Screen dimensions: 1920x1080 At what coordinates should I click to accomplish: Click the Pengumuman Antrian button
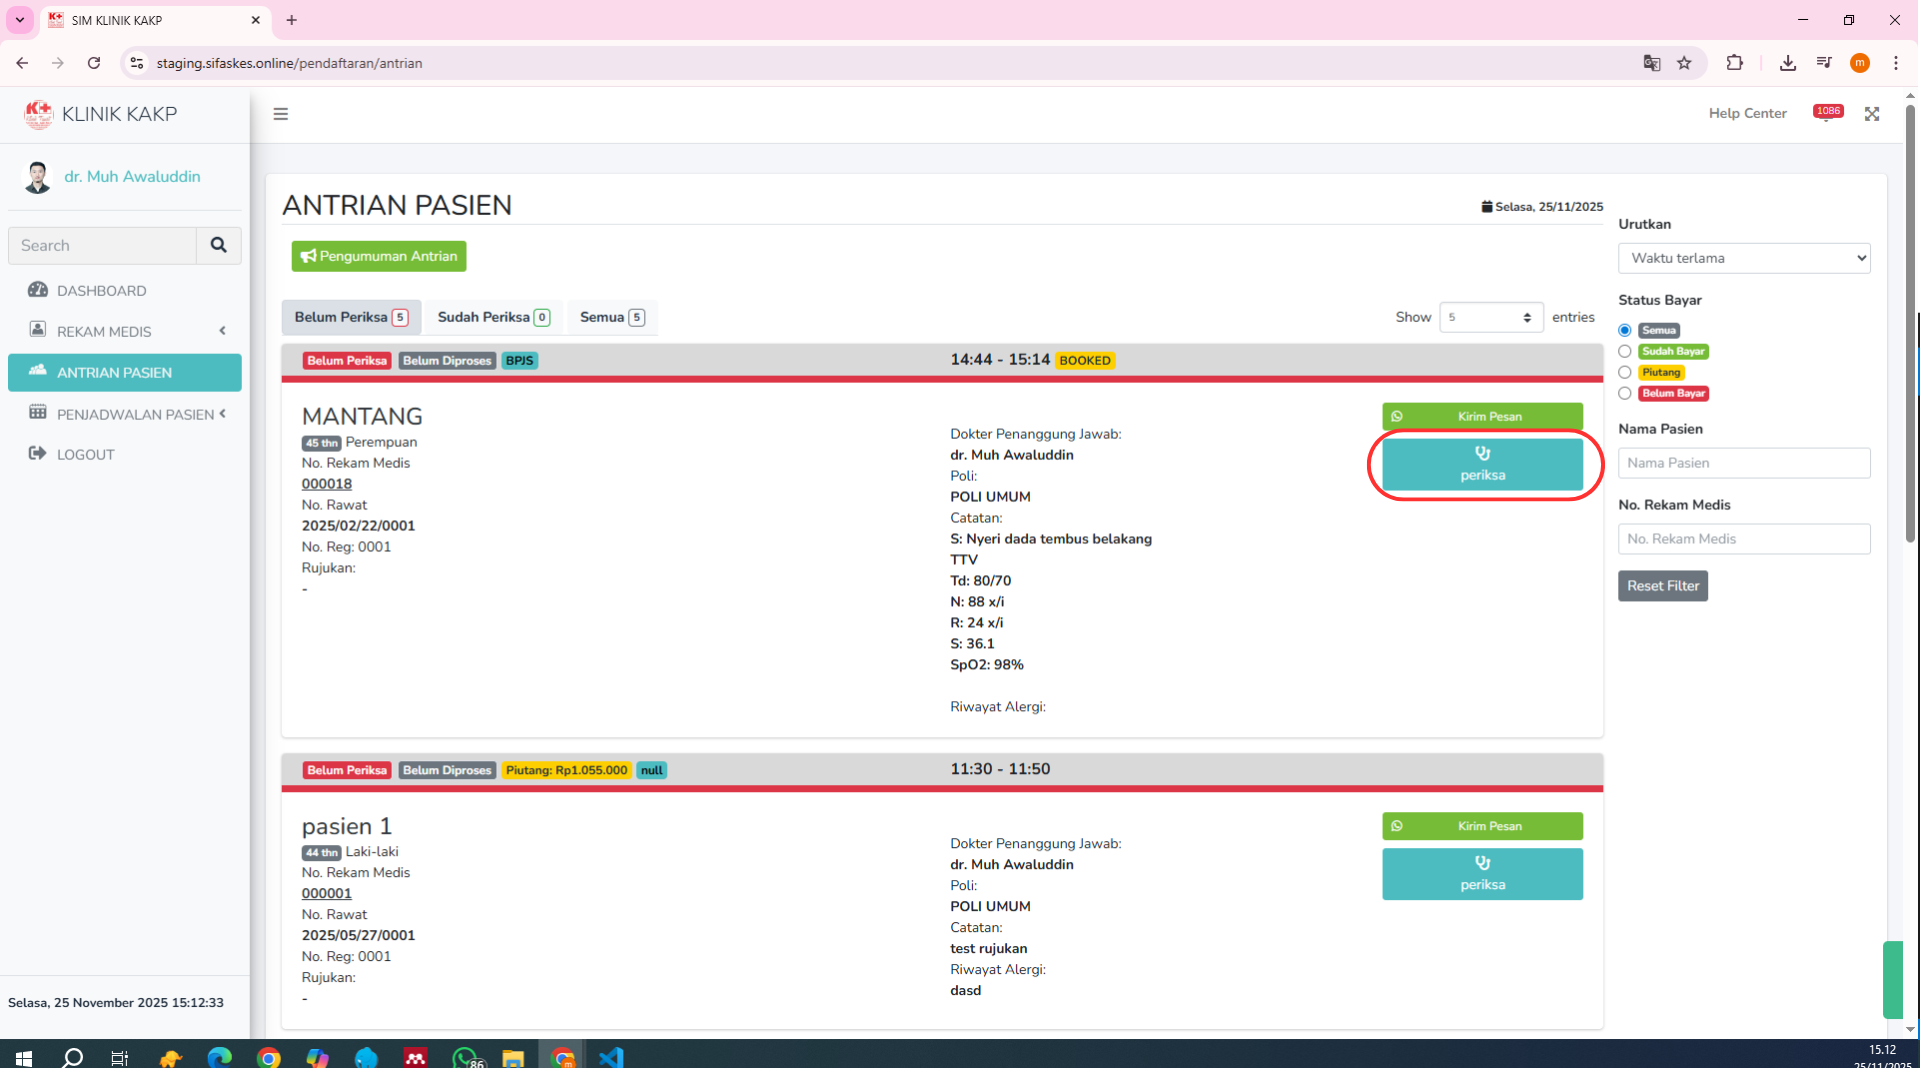click(379, 256)
